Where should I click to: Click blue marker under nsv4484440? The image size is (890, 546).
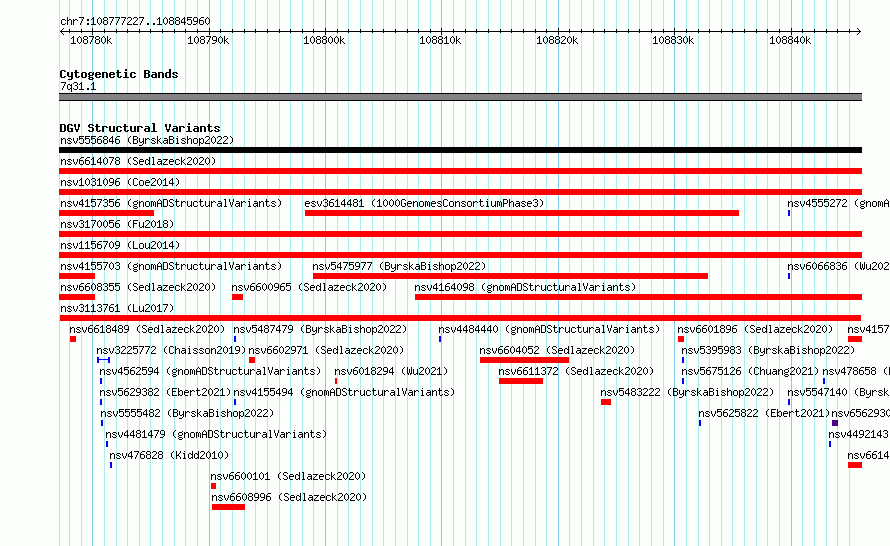click(x=440, y=339)
